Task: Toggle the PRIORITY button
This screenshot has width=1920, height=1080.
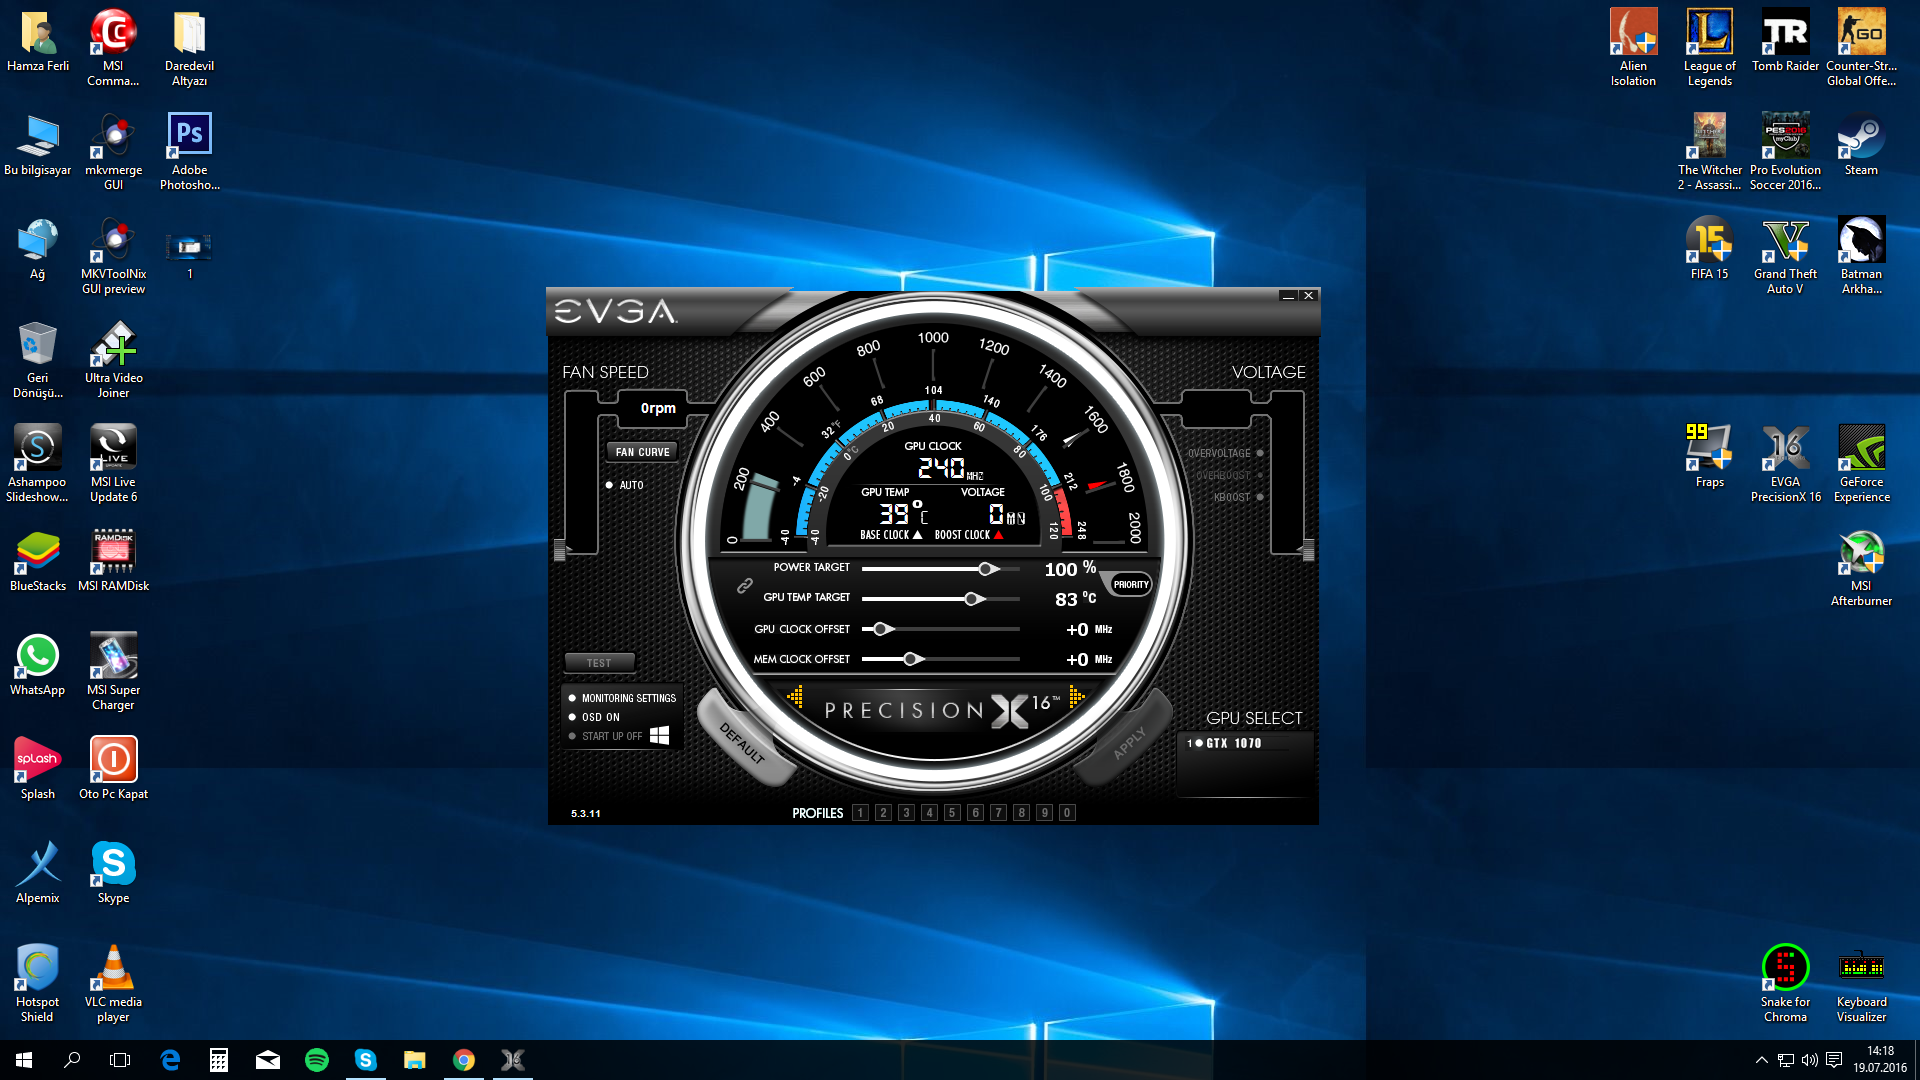Action: point(1130,585)
